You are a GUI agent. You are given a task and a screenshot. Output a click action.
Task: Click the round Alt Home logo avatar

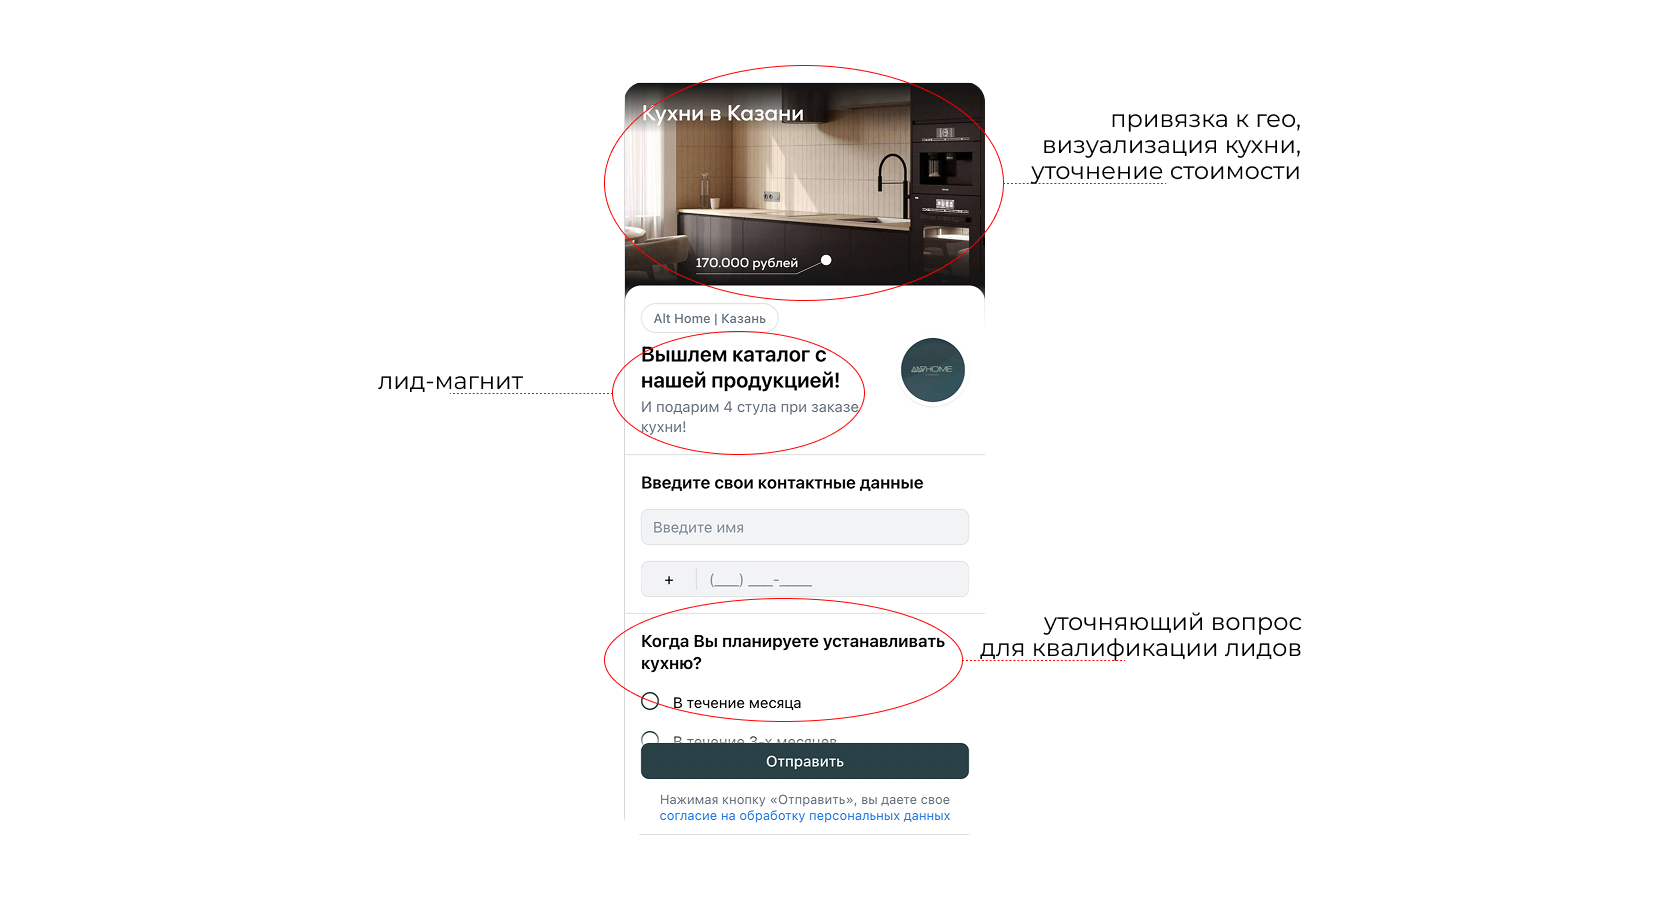[x=933, y=370]
